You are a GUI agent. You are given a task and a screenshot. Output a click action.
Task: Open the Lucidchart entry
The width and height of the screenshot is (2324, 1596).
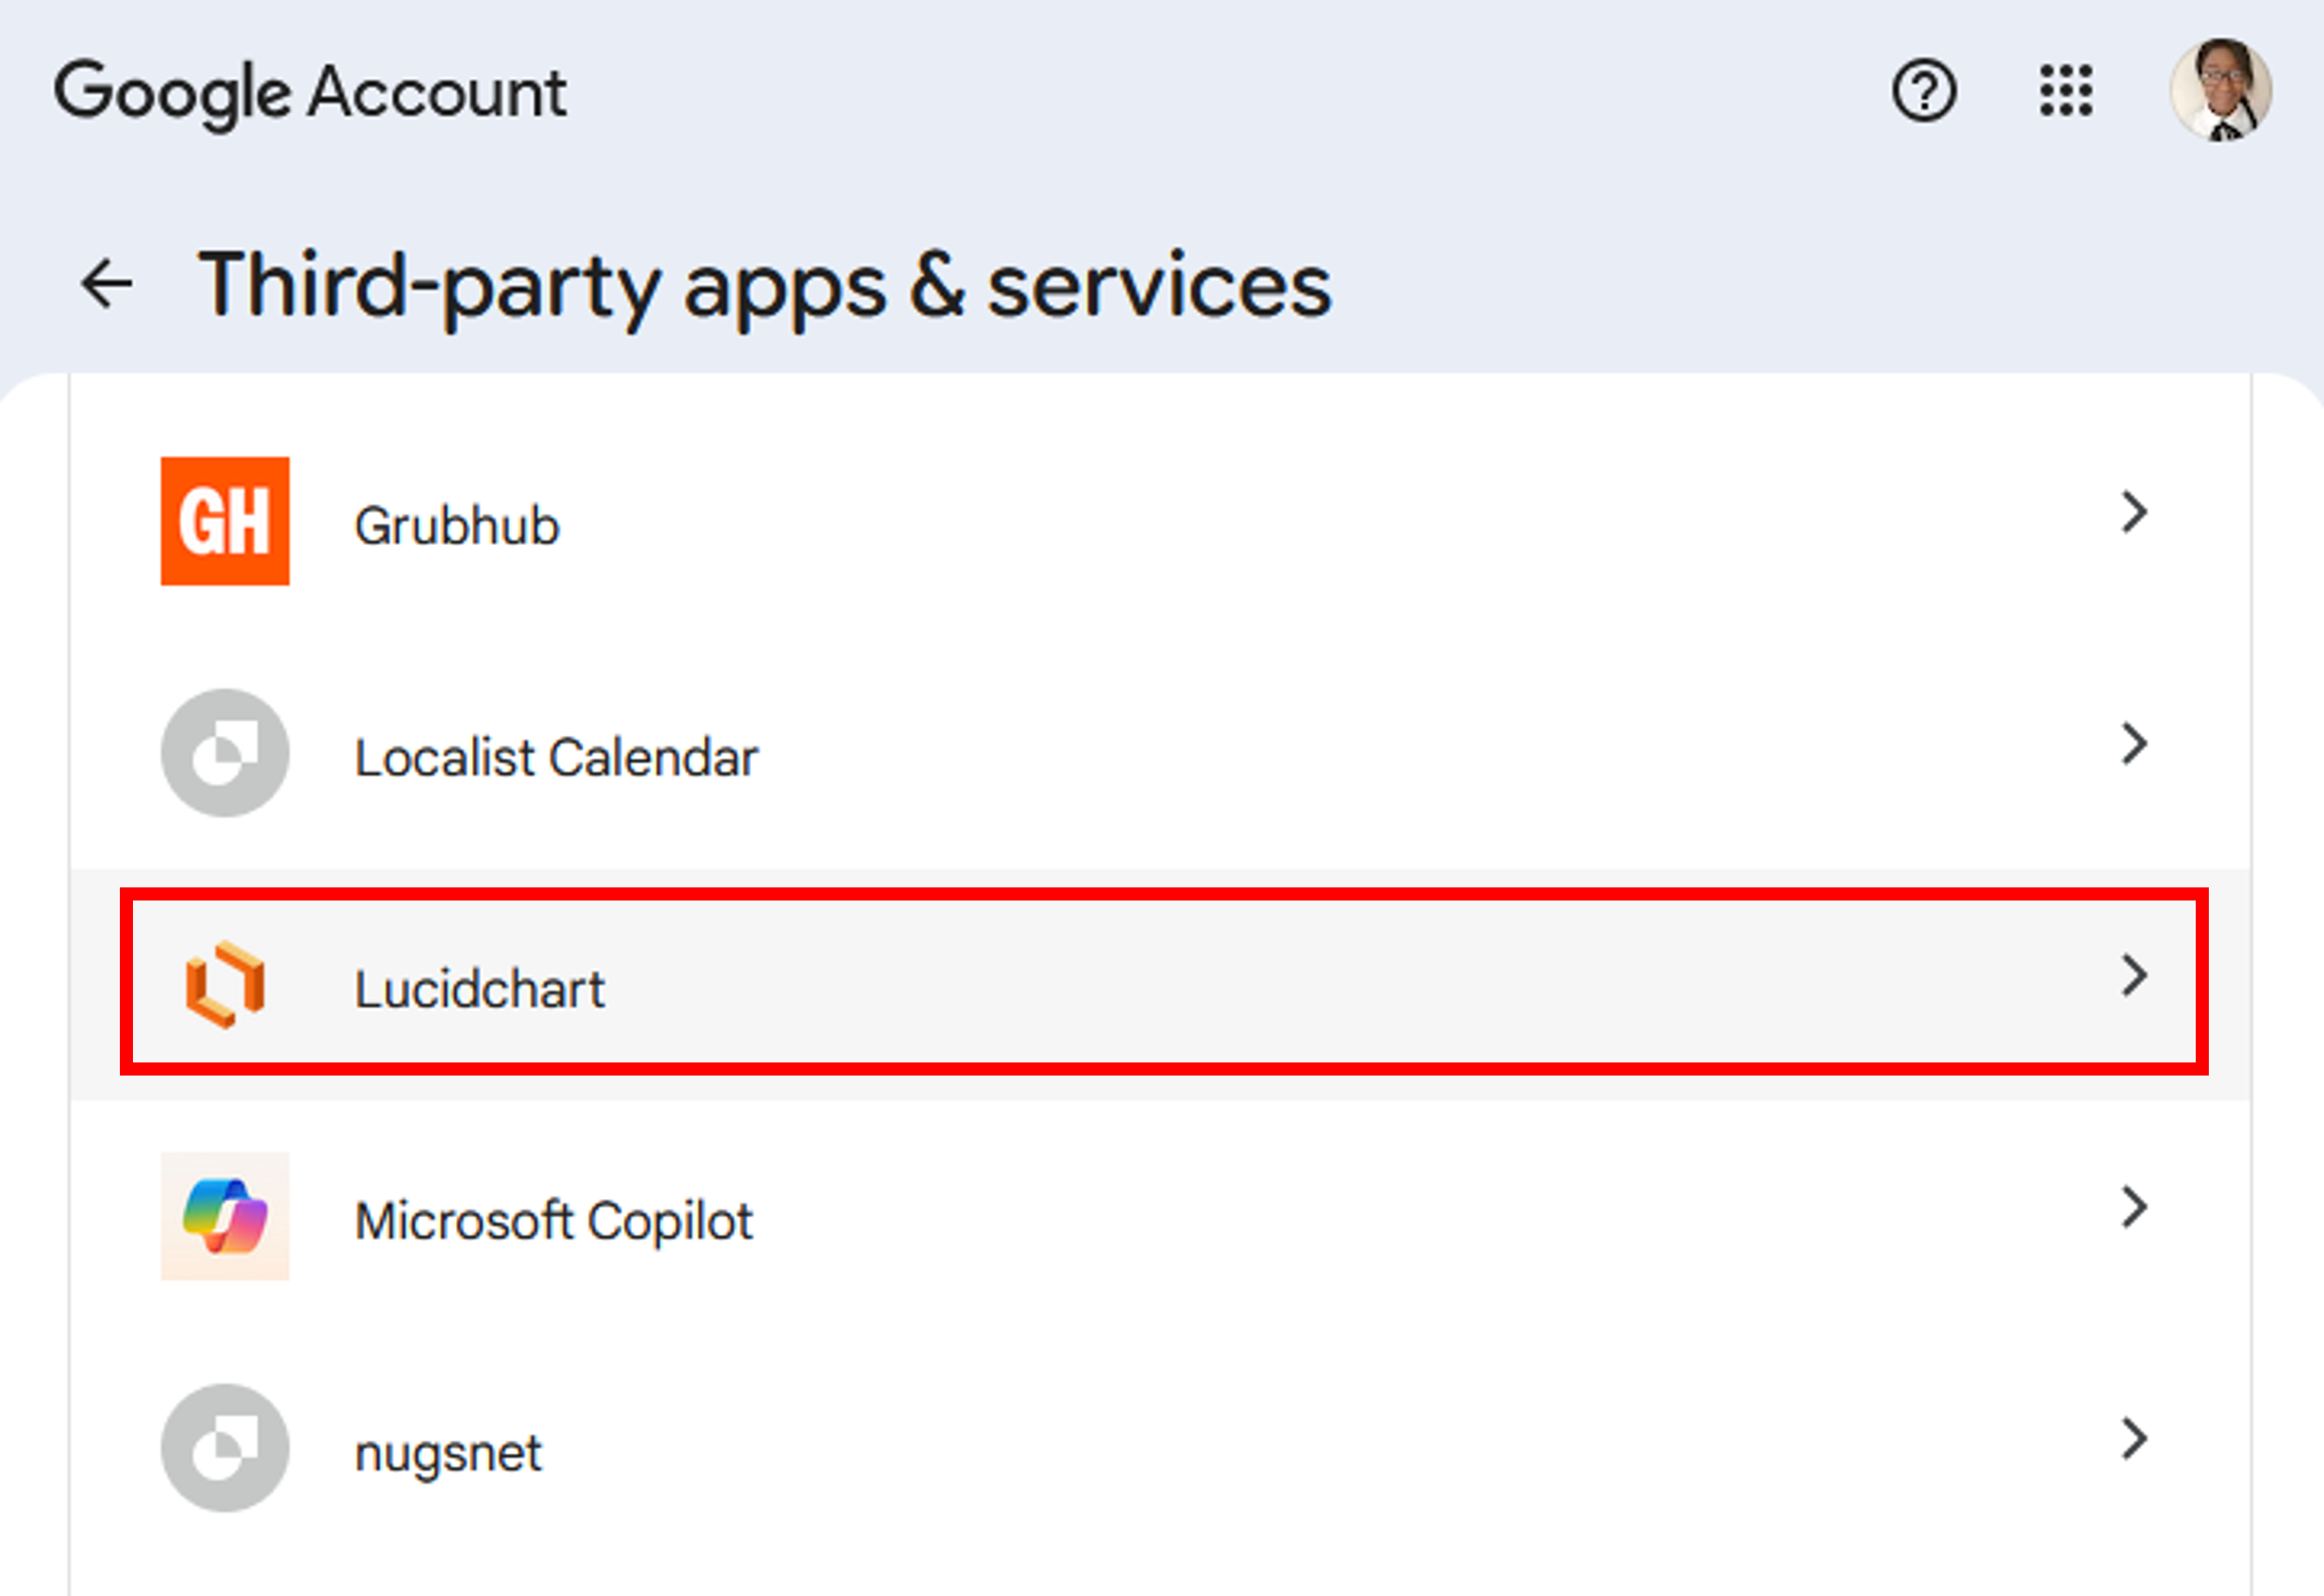tap(1160, 985)
